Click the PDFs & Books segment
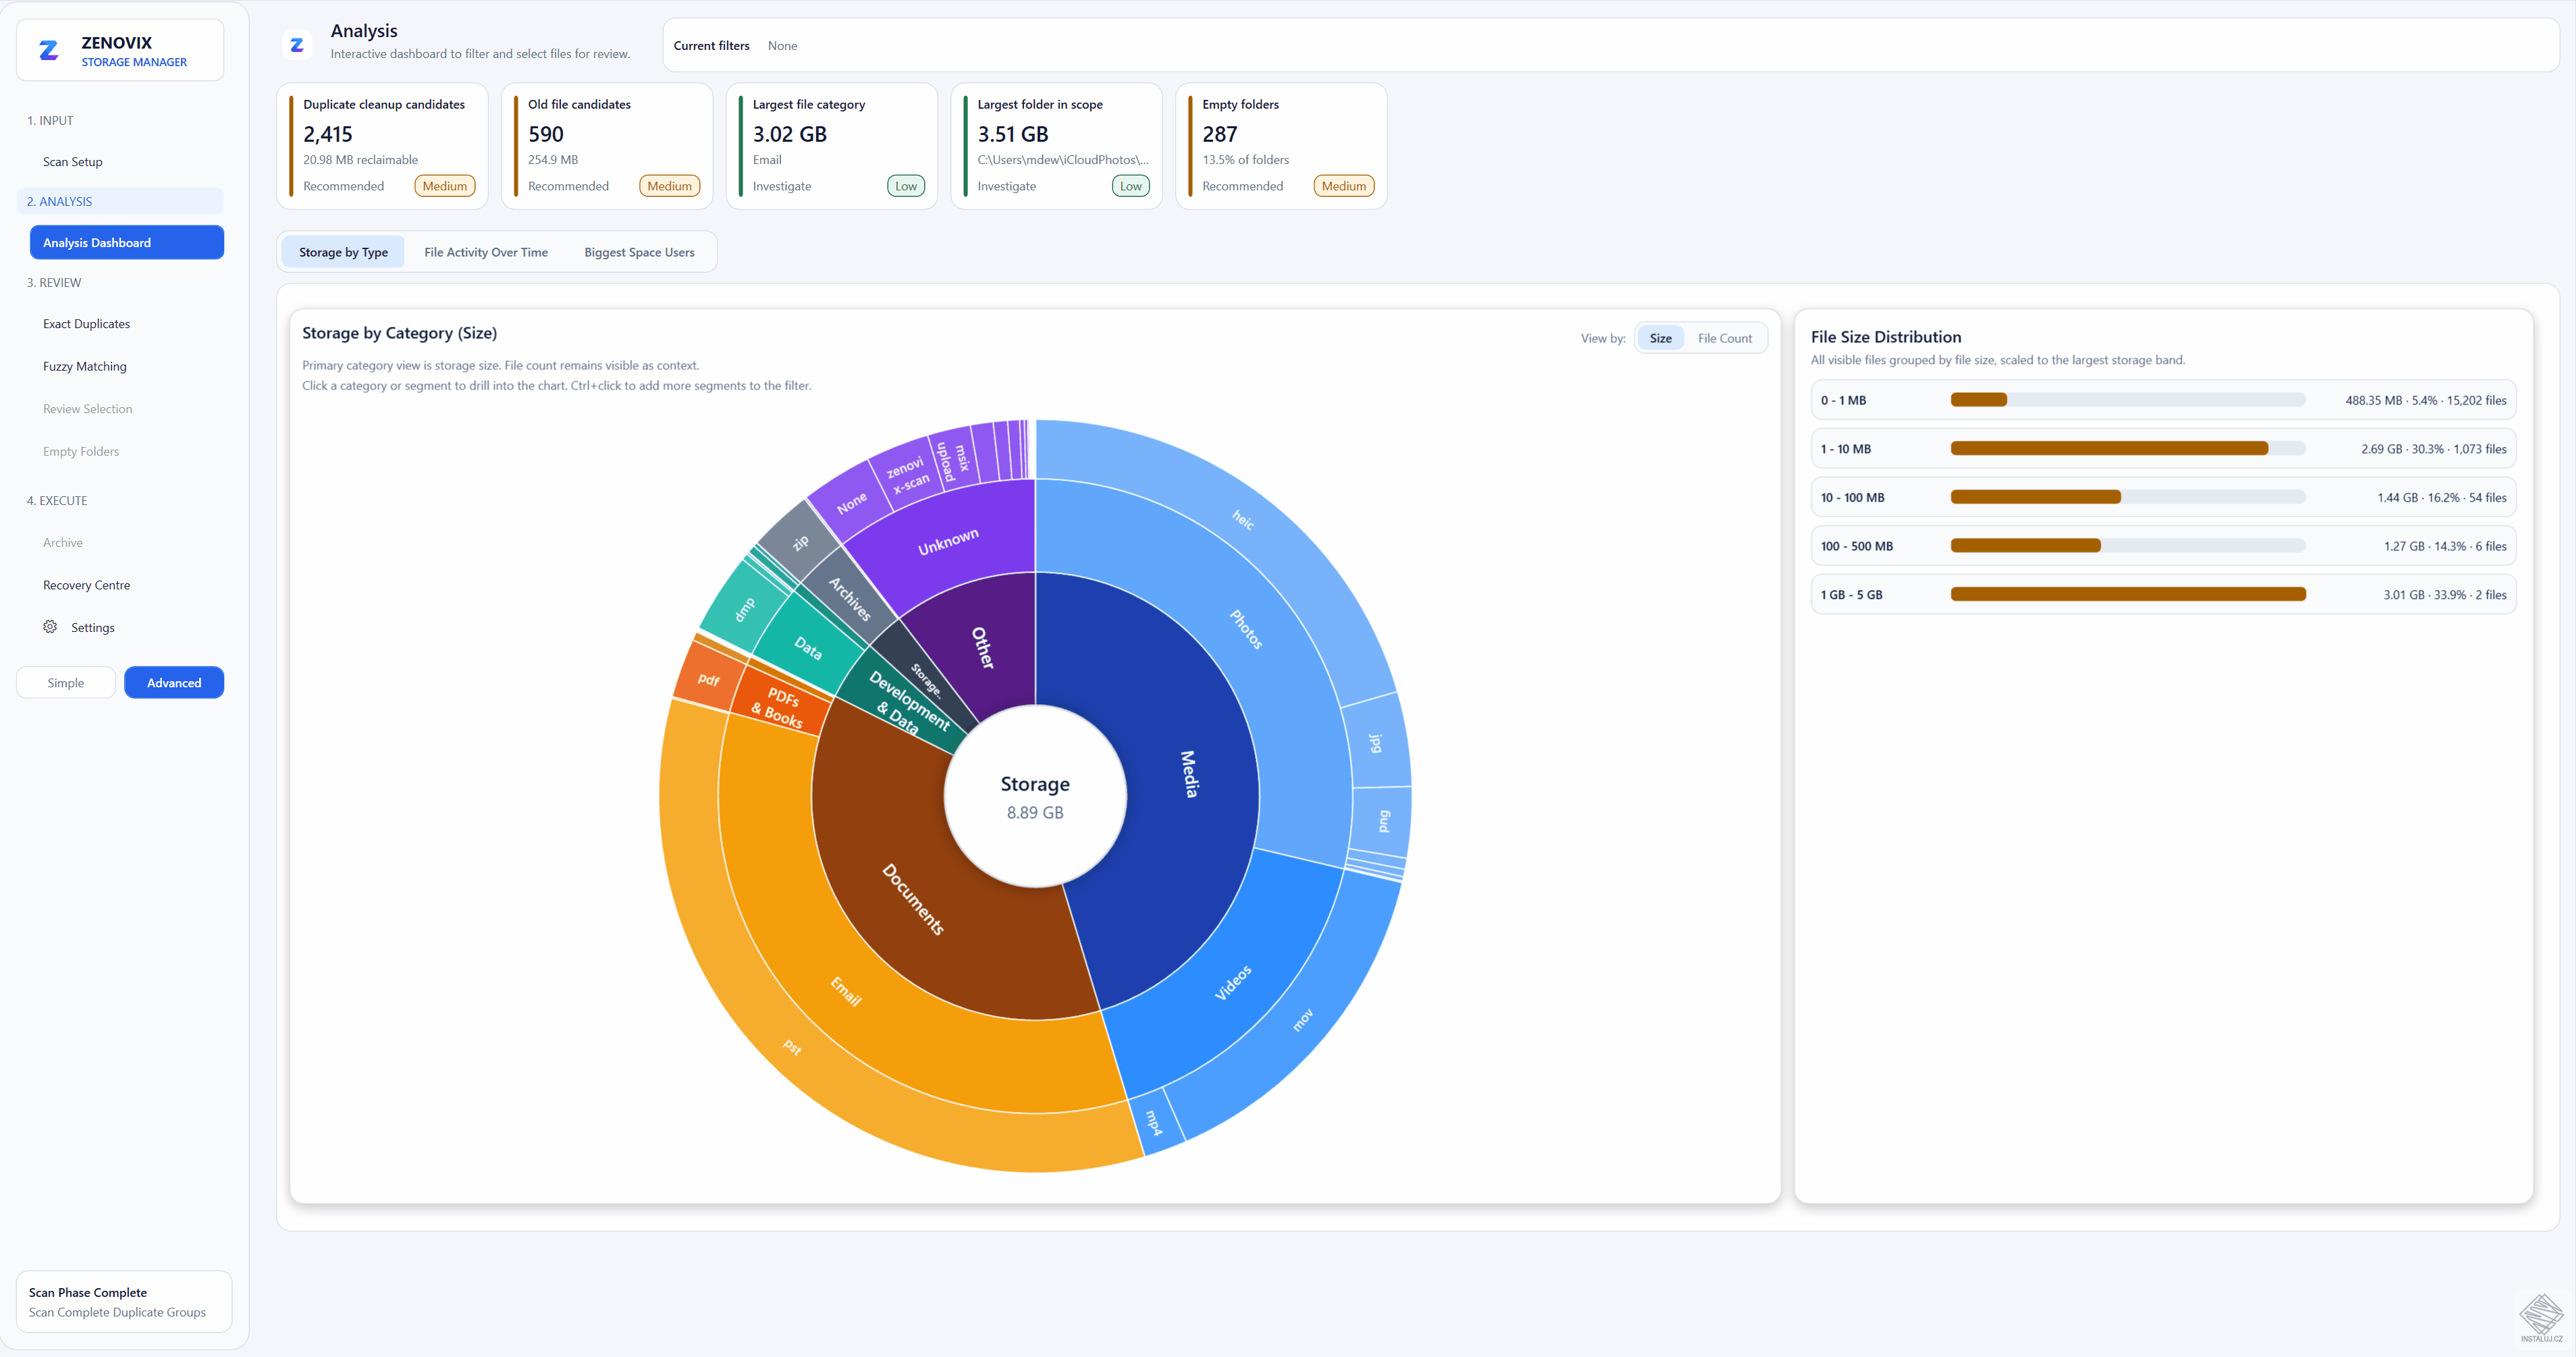Image resolution: width=2576 pixels, height=1357 pixels. click(x=780, y=706)
